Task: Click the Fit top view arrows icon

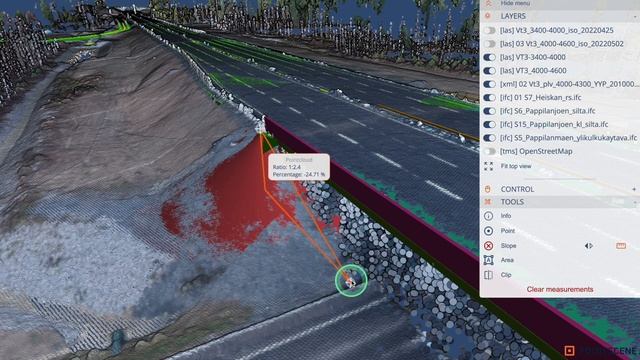Action: (489, 166)
